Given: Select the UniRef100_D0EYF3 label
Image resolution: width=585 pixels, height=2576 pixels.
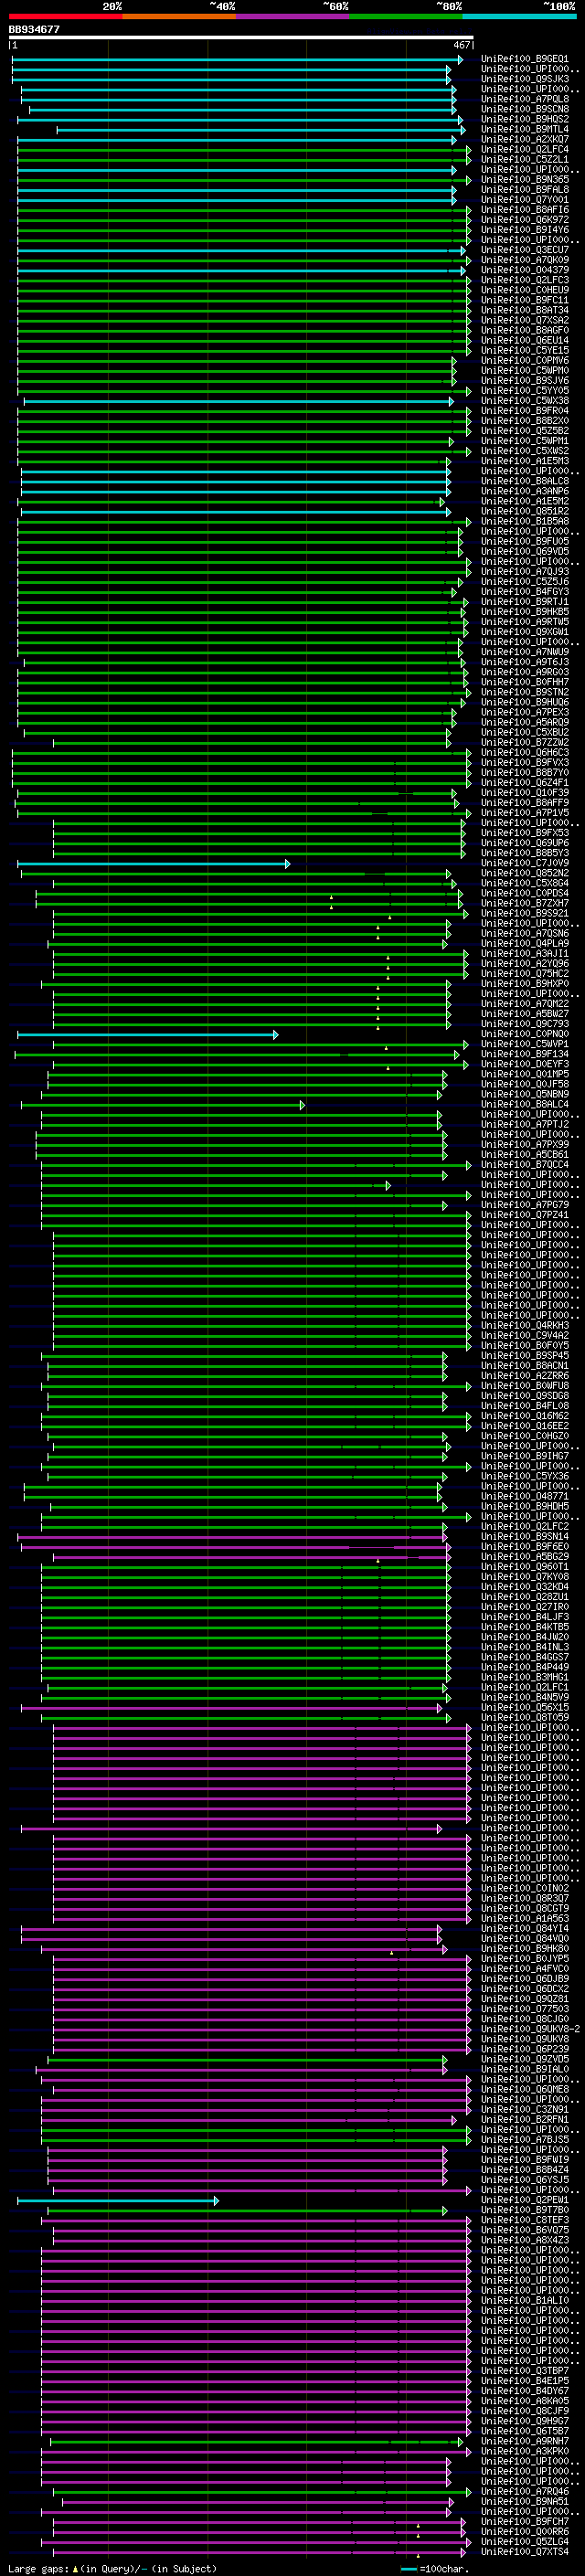Looking at the screenshot, I should 525,1064.
